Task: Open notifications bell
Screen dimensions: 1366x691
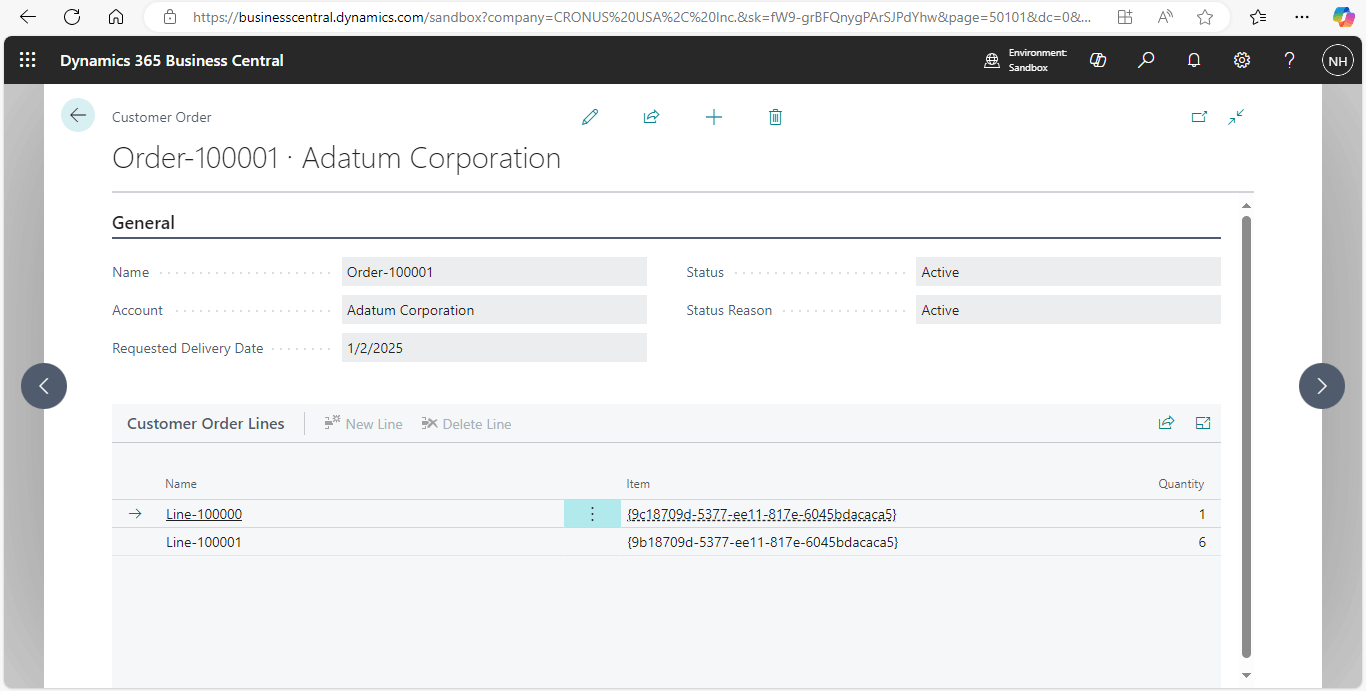Action: pos(1193,60)
